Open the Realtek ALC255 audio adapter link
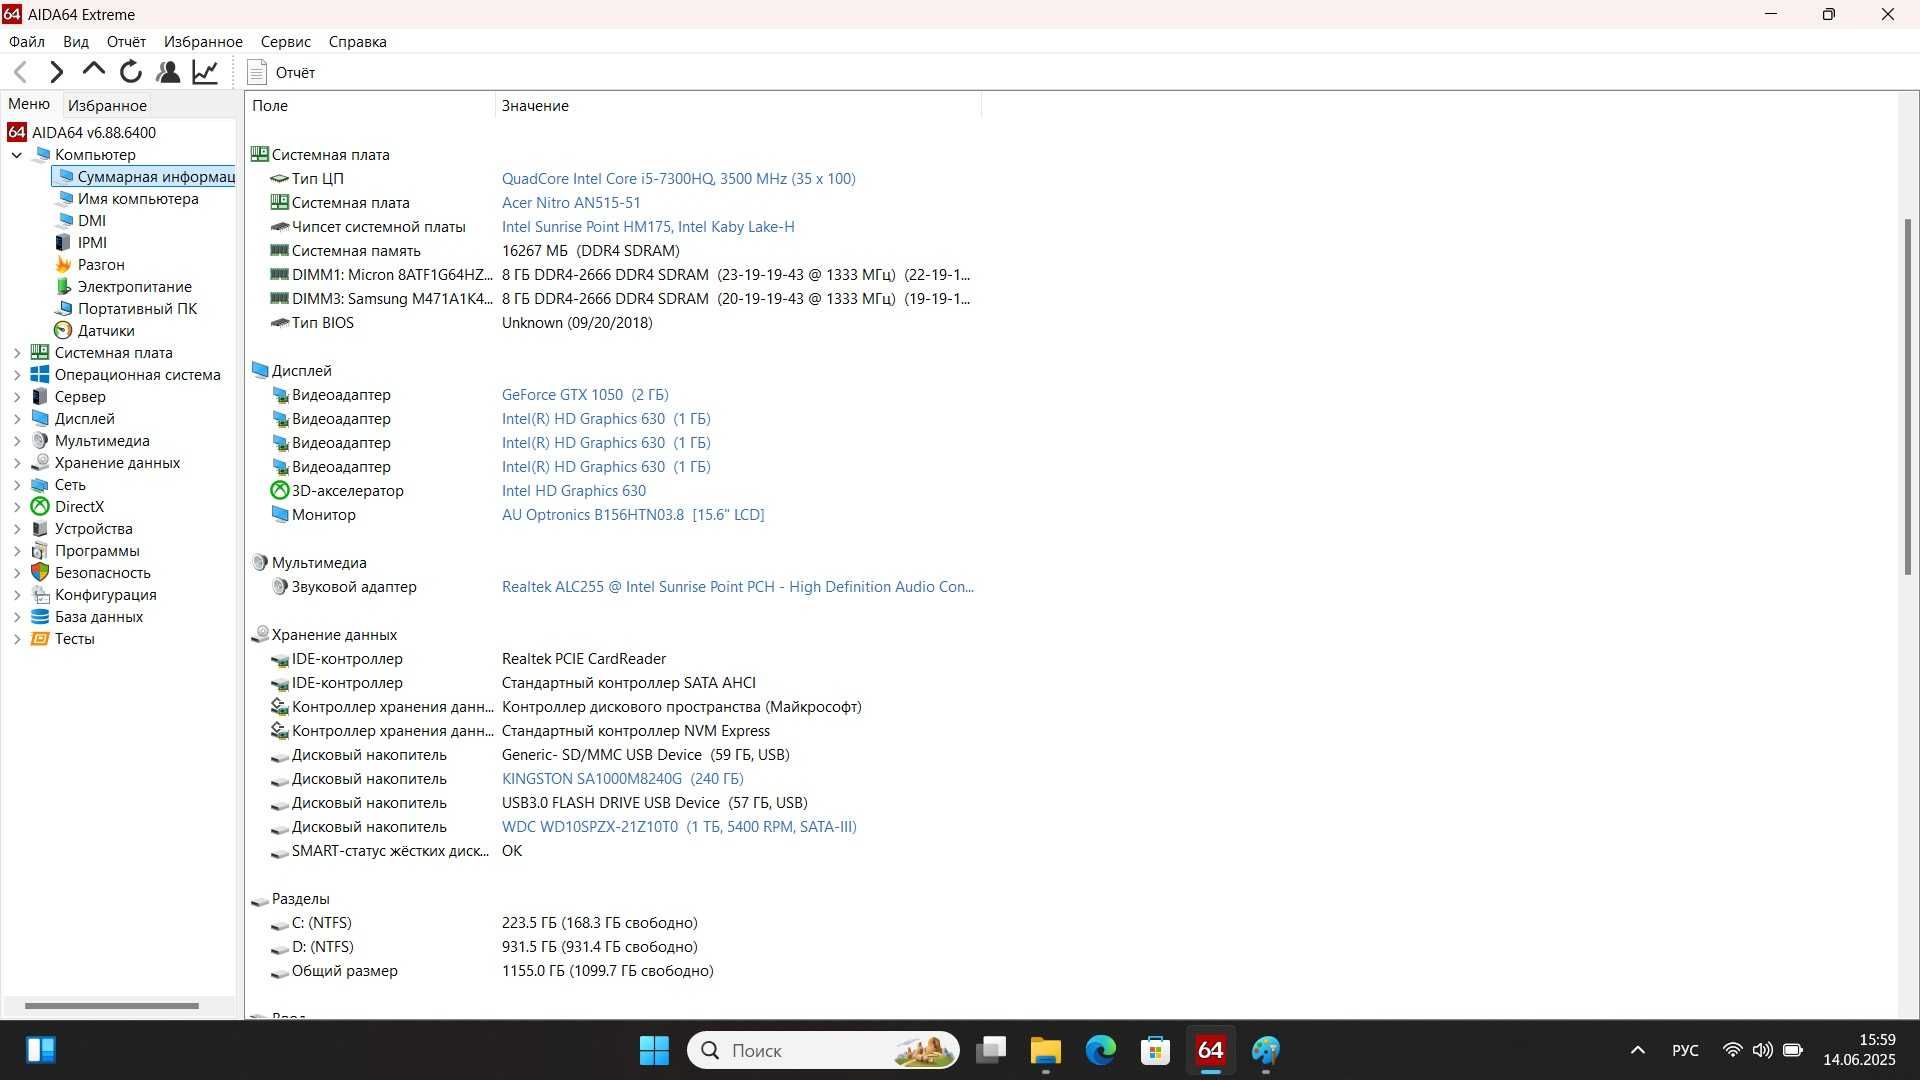 737,587
